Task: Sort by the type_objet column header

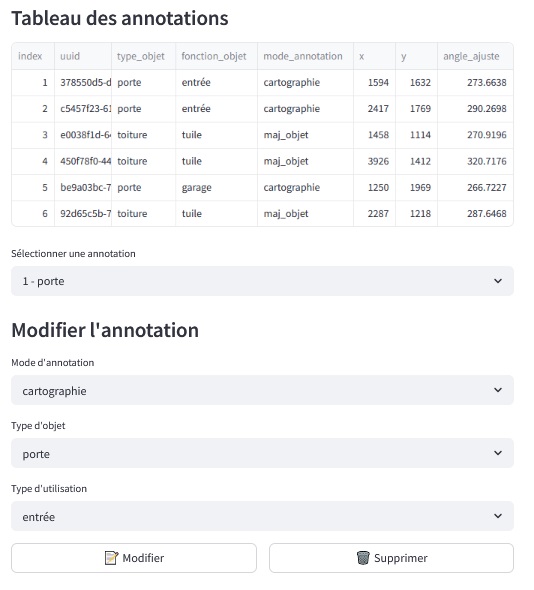Action: pos(143,56)
